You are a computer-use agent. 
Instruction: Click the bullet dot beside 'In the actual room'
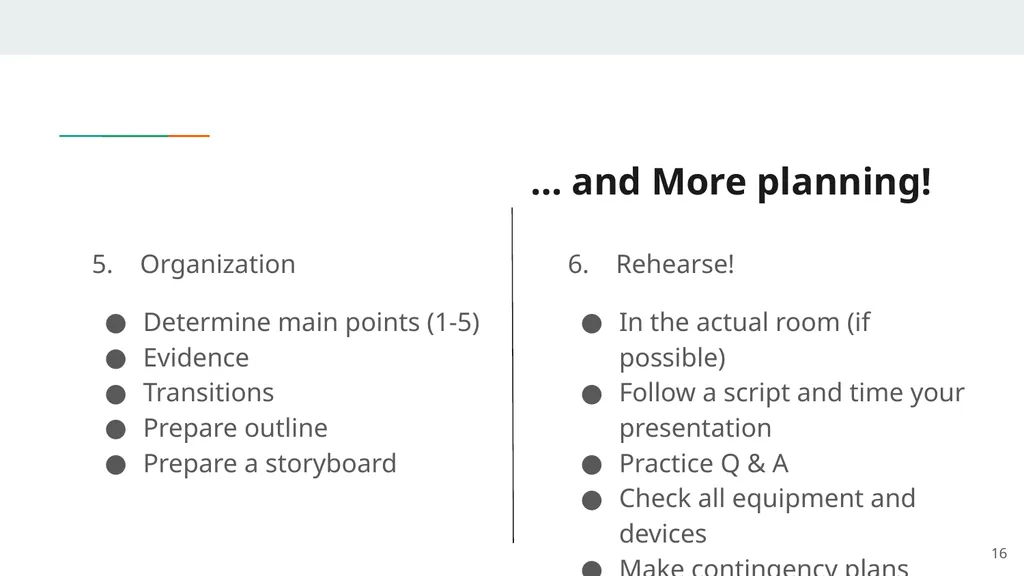click(592, 323)
